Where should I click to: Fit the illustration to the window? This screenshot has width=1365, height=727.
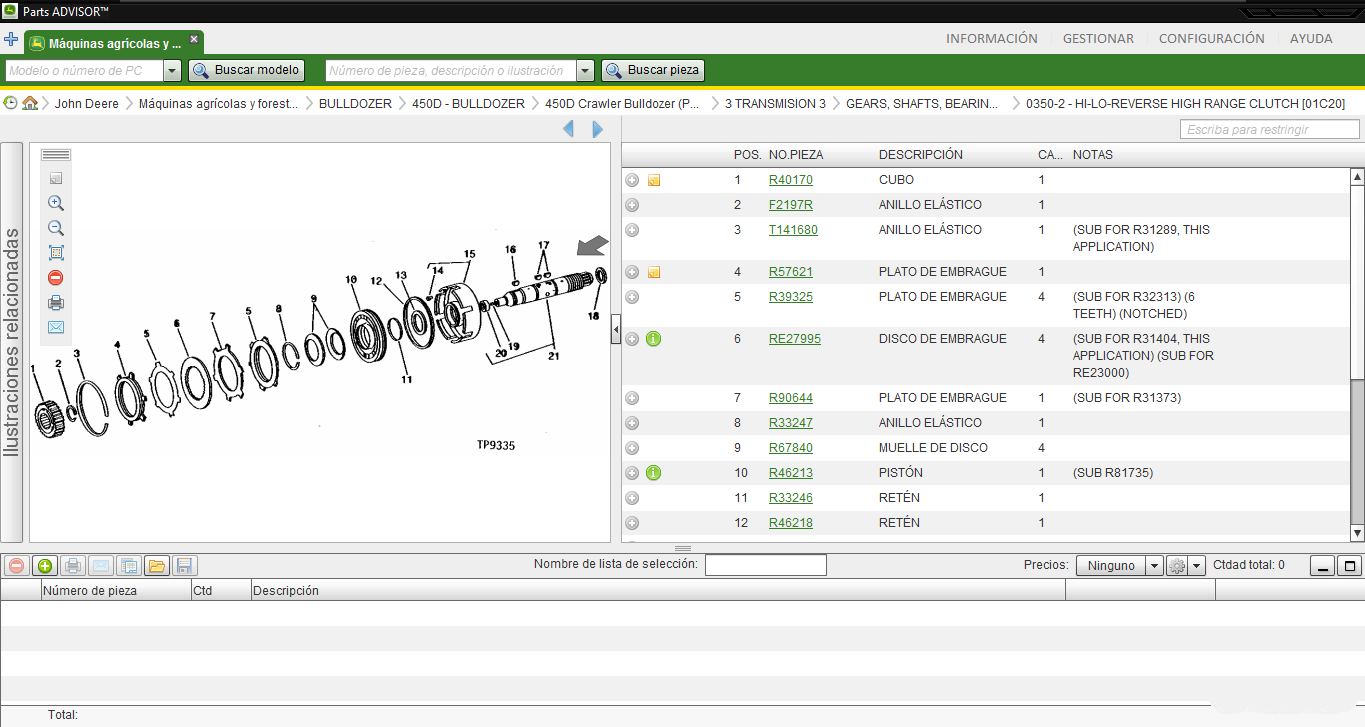[56, 253]
